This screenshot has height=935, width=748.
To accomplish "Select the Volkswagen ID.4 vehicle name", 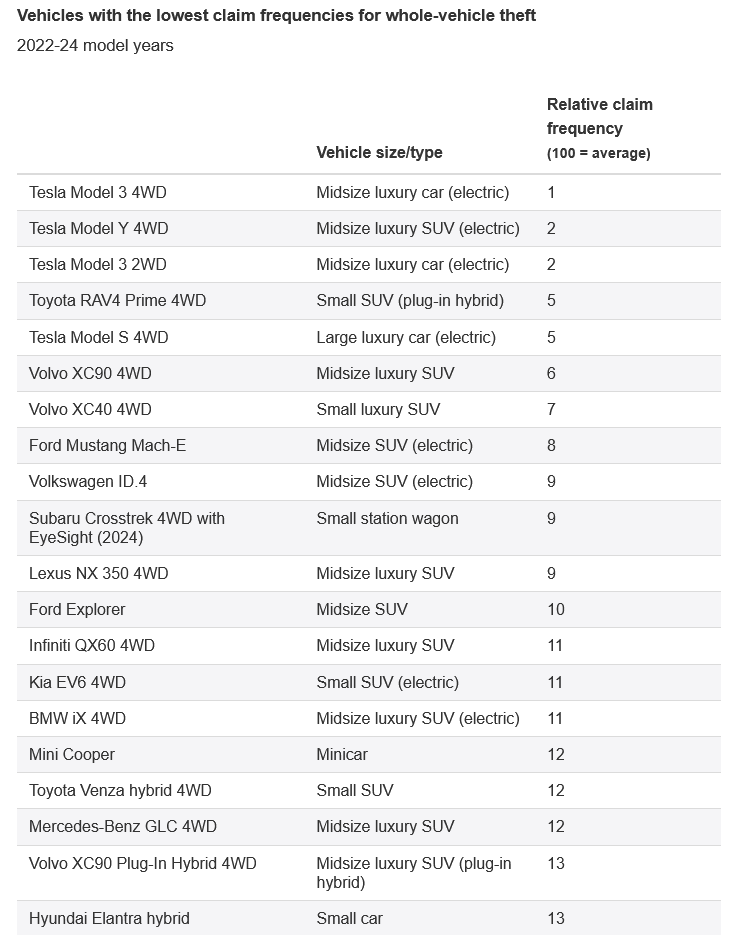I will (x=88, y=481).
